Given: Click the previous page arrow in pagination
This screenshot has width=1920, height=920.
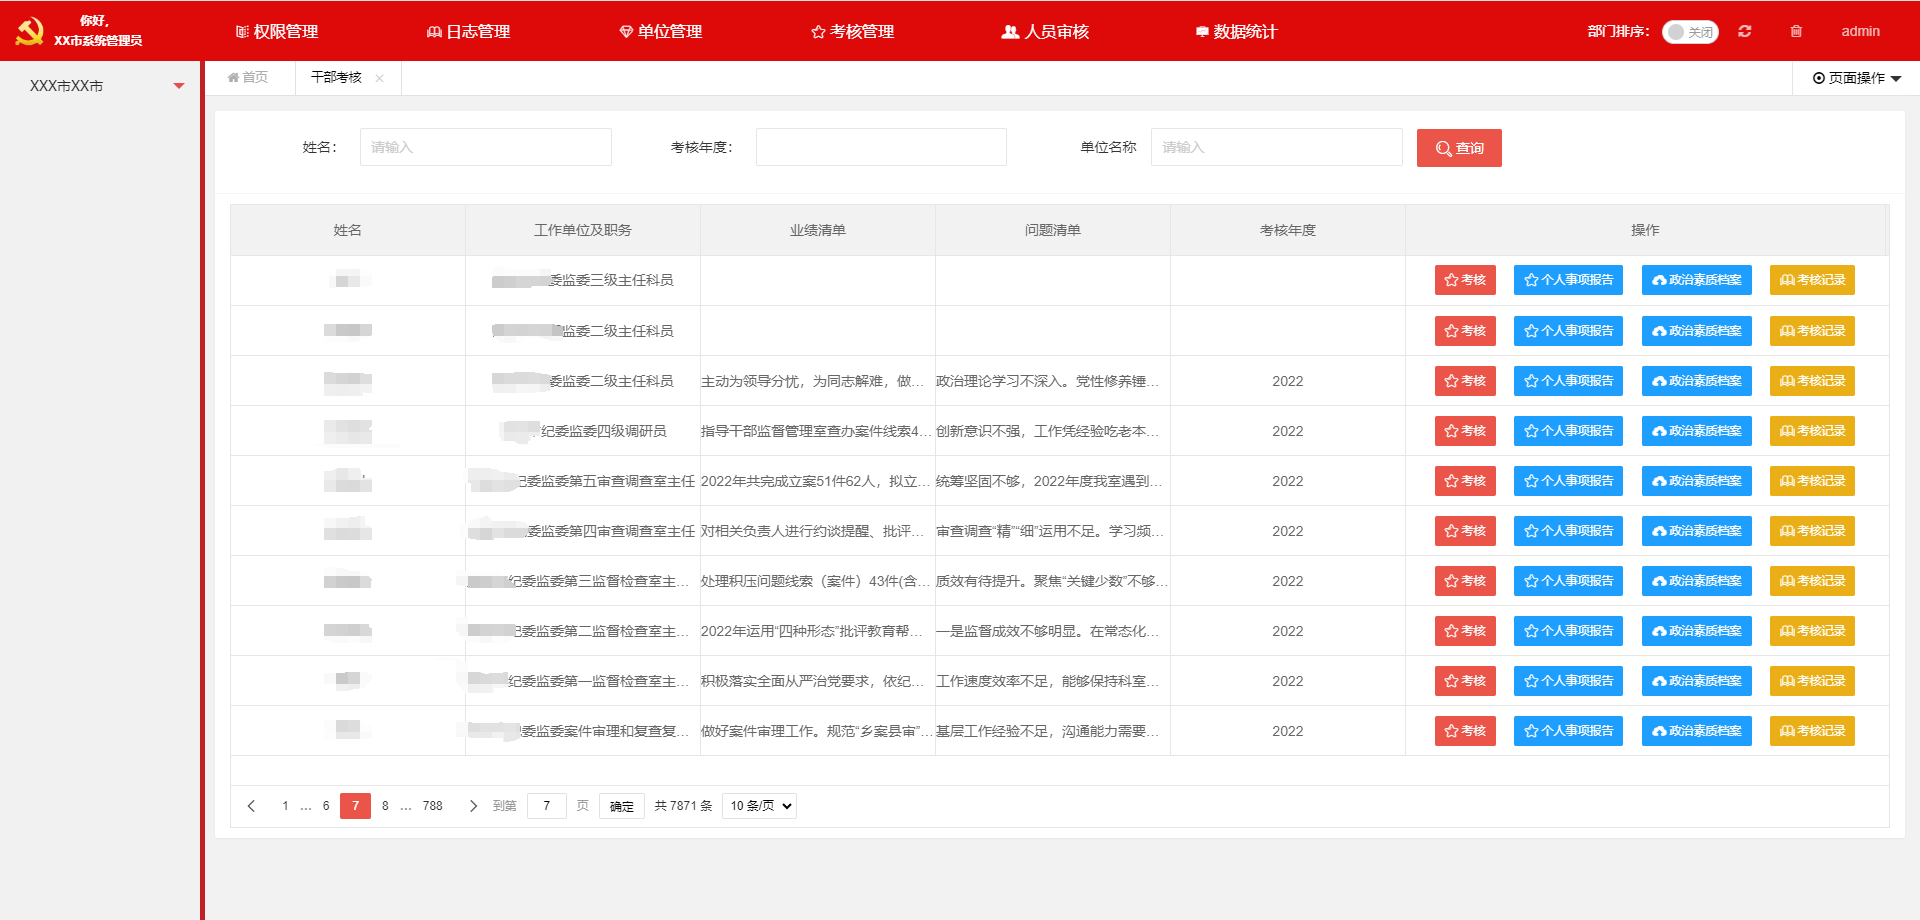Looking at the screenshot, I should pyautogui.click(x=252, y=806).
